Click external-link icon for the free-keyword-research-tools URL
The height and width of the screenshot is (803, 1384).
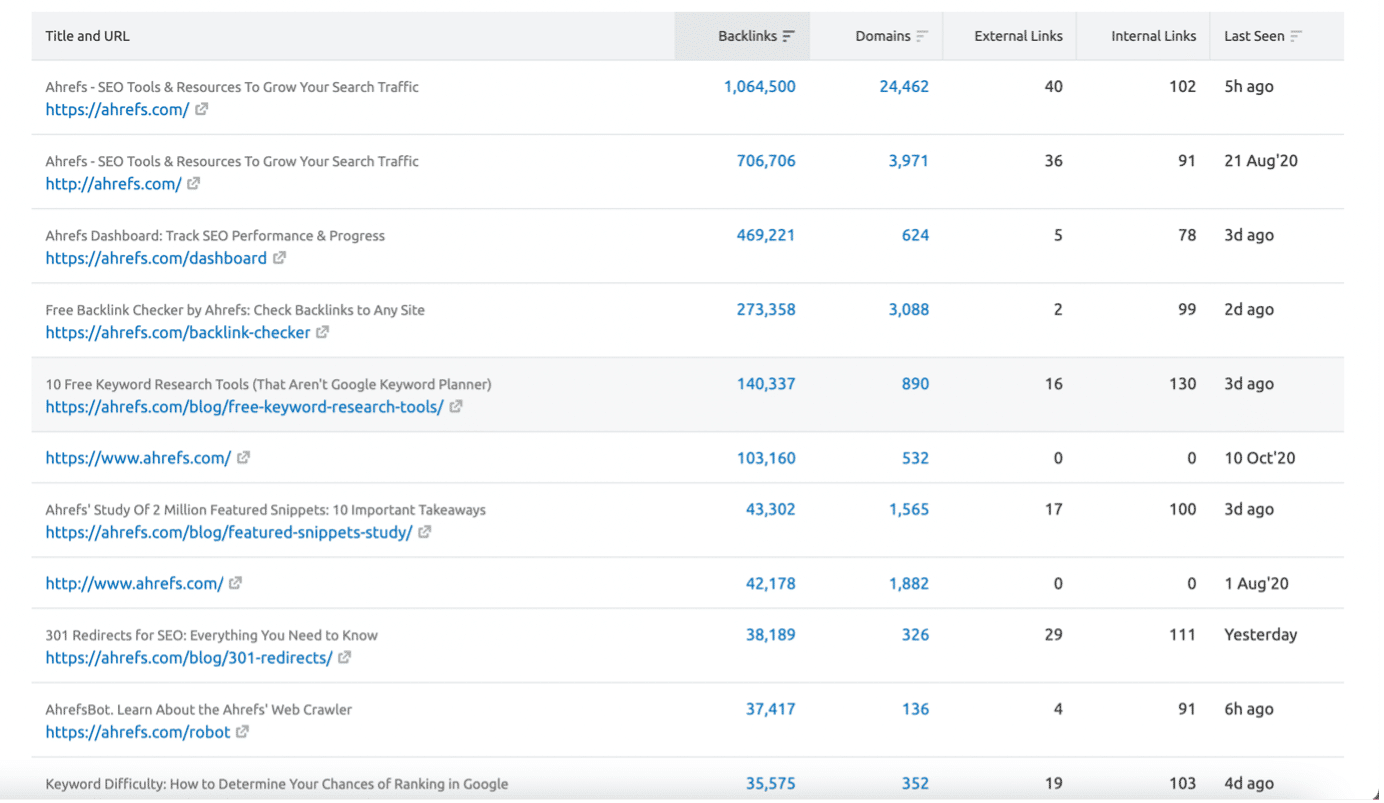(456, 407)
